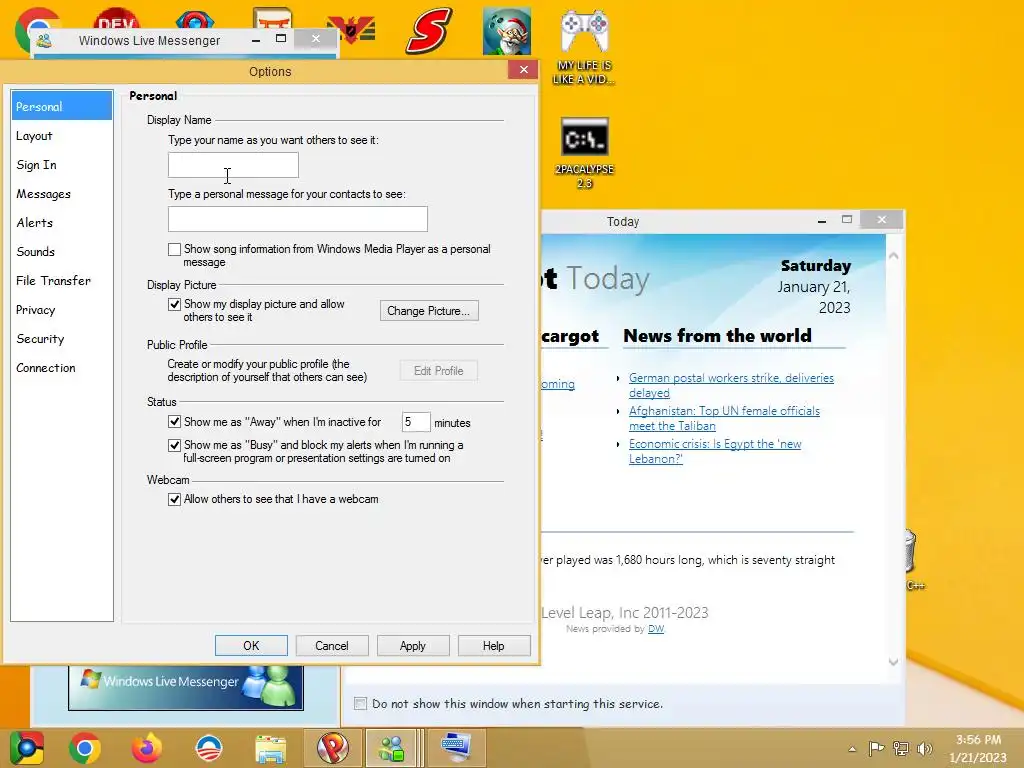Minimize the Today window
Viewport: 1024px width, 768px height.
tap(822, 221)
